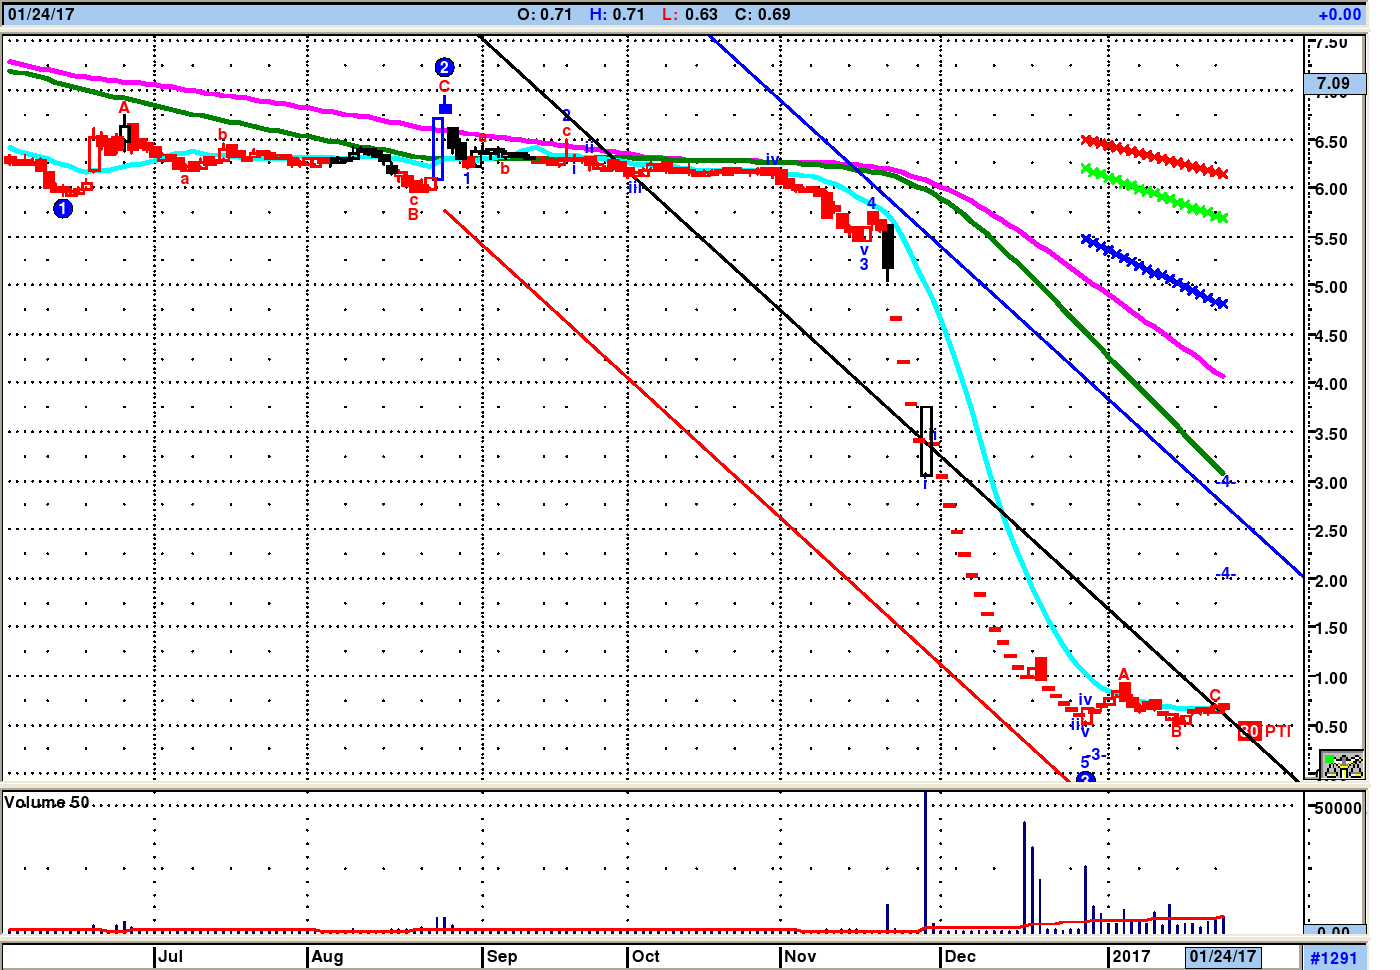Select the red X-marked projection line
This screenshot has width=1400, height=970.
coord(1154,157)
